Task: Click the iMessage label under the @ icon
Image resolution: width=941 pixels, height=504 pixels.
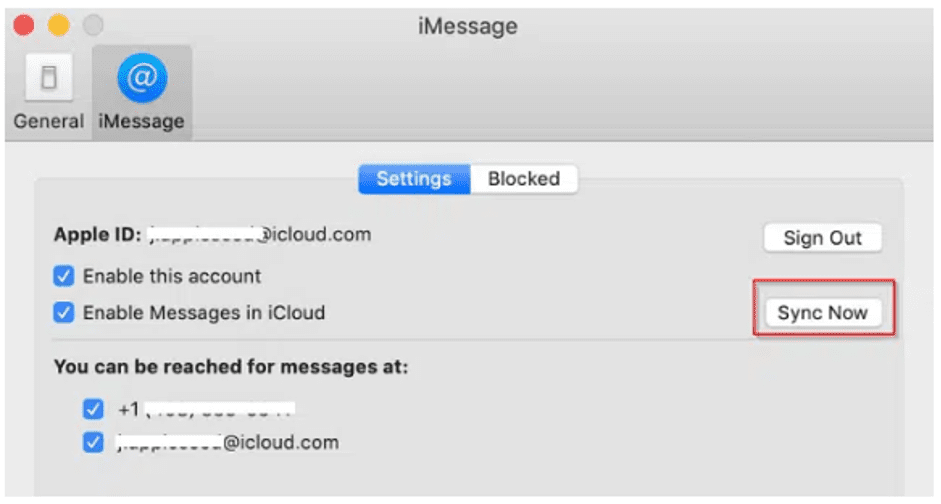Action: point(142,121)
